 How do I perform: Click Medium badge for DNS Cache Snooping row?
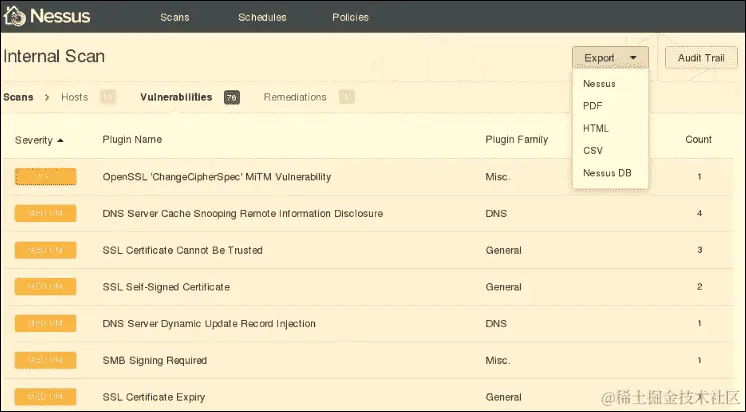(x=45, y=213)
